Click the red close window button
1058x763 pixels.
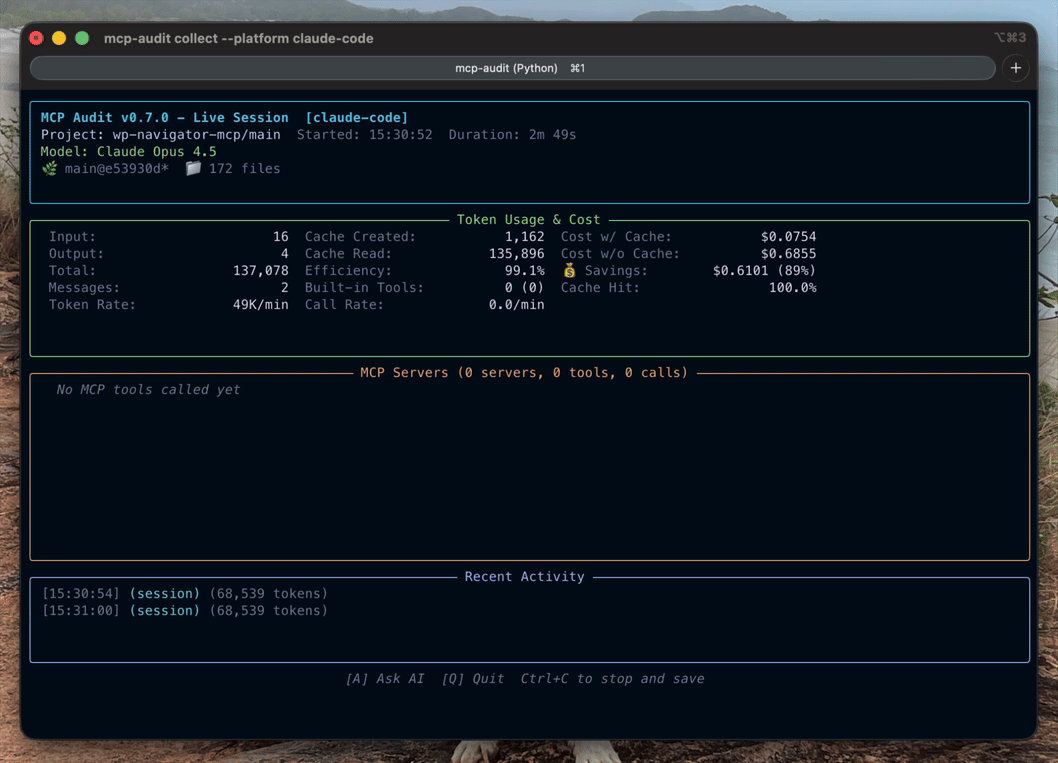pyautogui.click(x=36, y=38)
